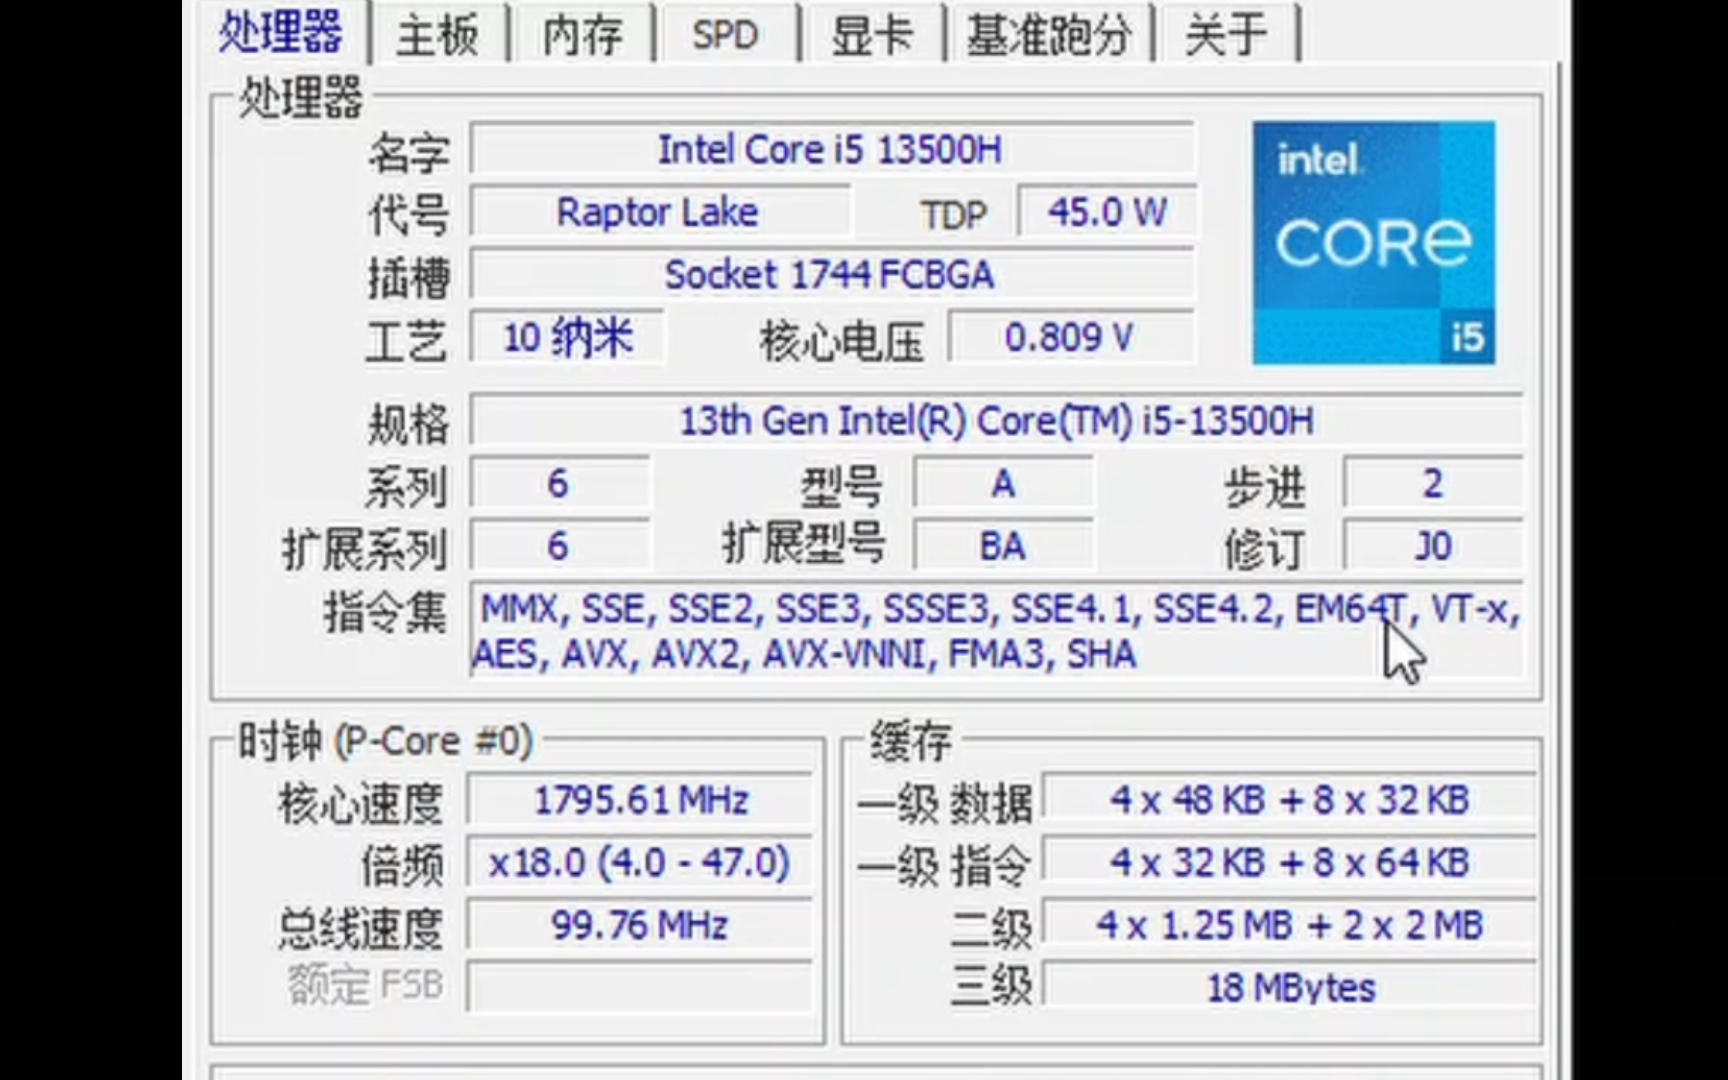The width and height of the screenshot is (1728, 1080).
Task: Click the L3 cache 18 MBytes field
Action: point(1290,987)
